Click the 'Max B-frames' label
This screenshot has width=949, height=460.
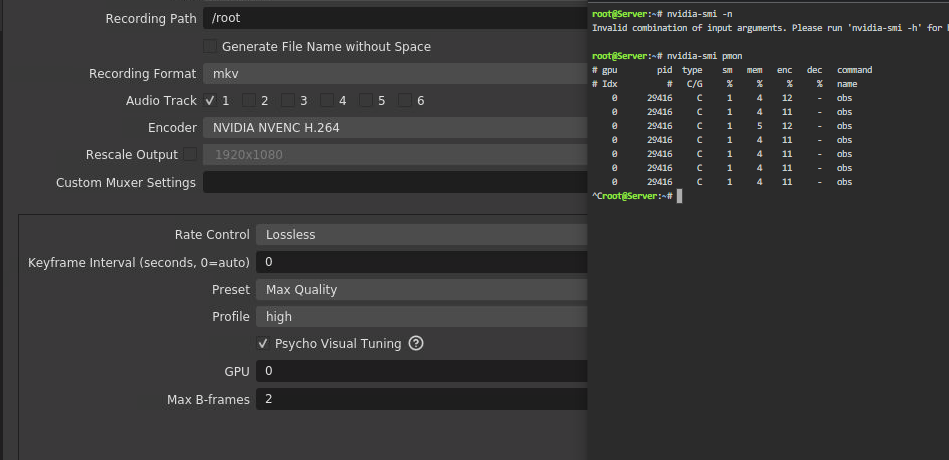point(208,399)
